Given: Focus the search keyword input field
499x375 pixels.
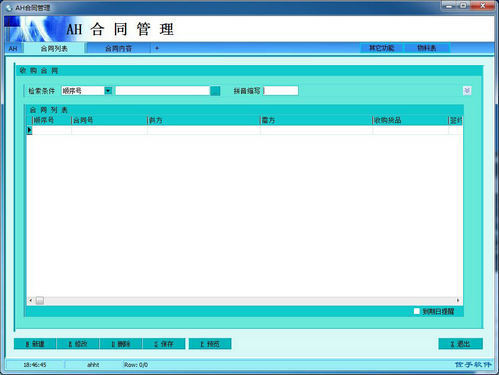Looking at the screenshot, I should (163, 91).
